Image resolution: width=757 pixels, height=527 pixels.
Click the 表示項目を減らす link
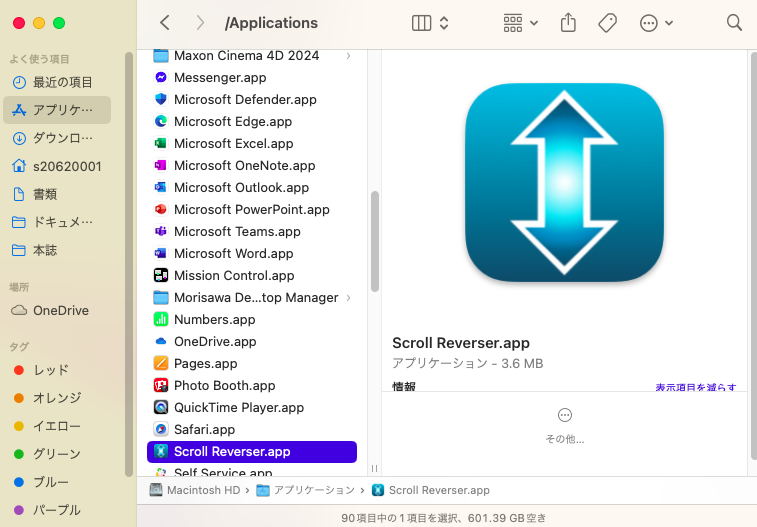coord(696,387)
